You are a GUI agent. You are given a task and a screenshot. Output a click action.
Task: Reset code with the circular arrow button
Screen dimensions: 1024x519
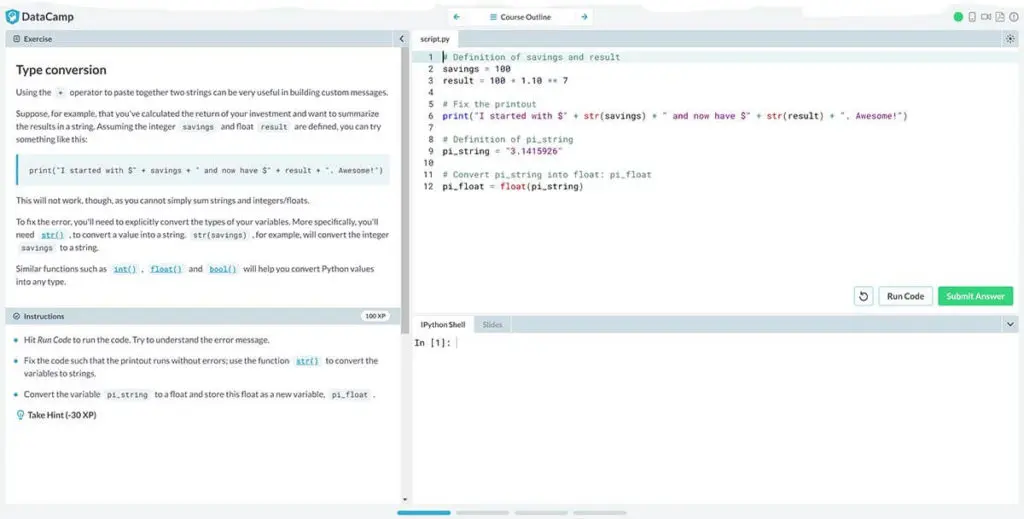(863, 296)
